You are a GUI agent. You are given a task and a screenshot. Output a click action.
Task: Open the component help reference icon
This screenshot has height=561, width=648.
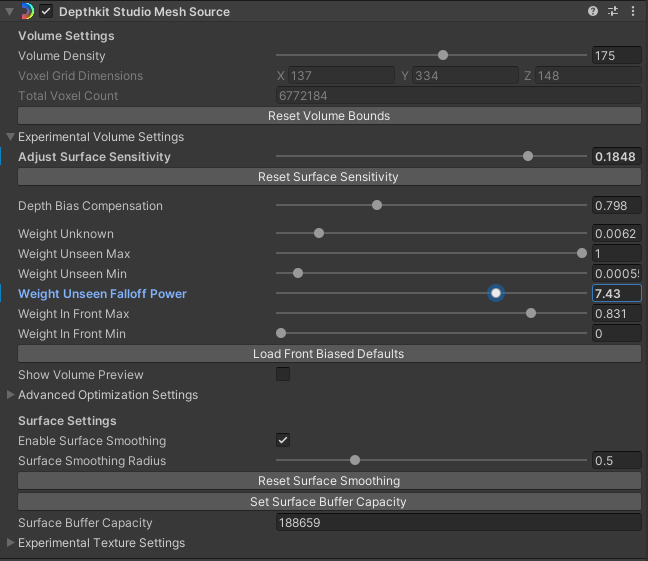click(593, 12)
